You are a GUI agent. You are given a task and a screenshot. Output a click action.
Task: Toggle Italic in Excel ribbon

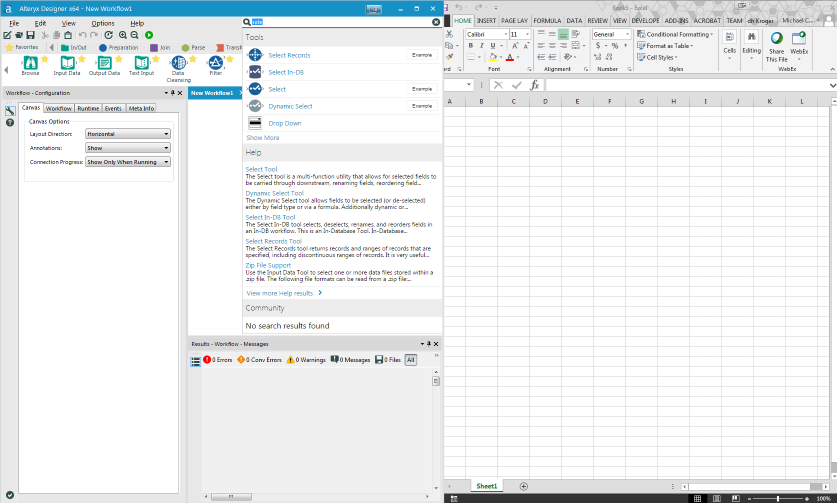(x=481, y=46)
